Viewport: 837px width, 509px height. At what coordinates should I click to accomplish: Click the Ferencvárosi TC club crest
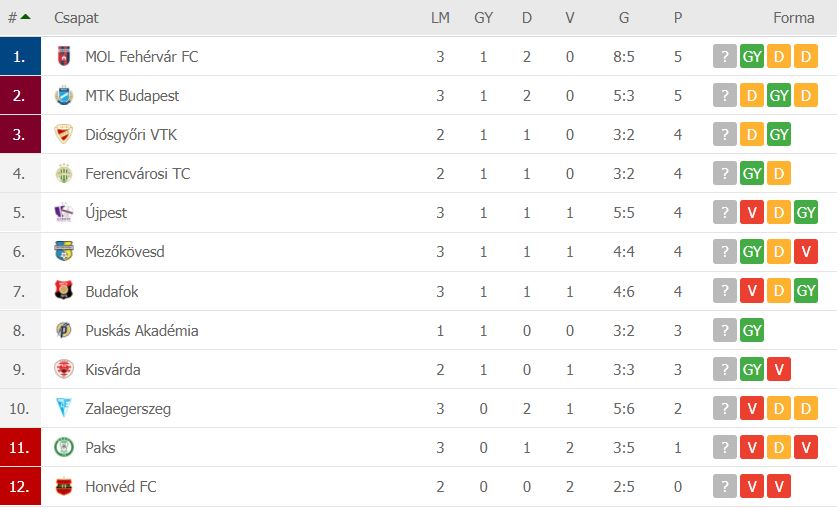point(64,173)
